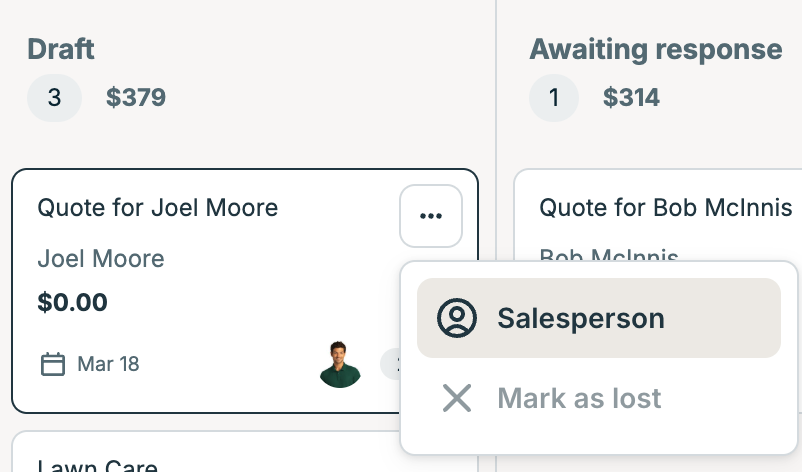Click the partially hidden badge beside the avatar
Image resolution: width=802 pixels, height=472 pixels.
click(390, 364)
